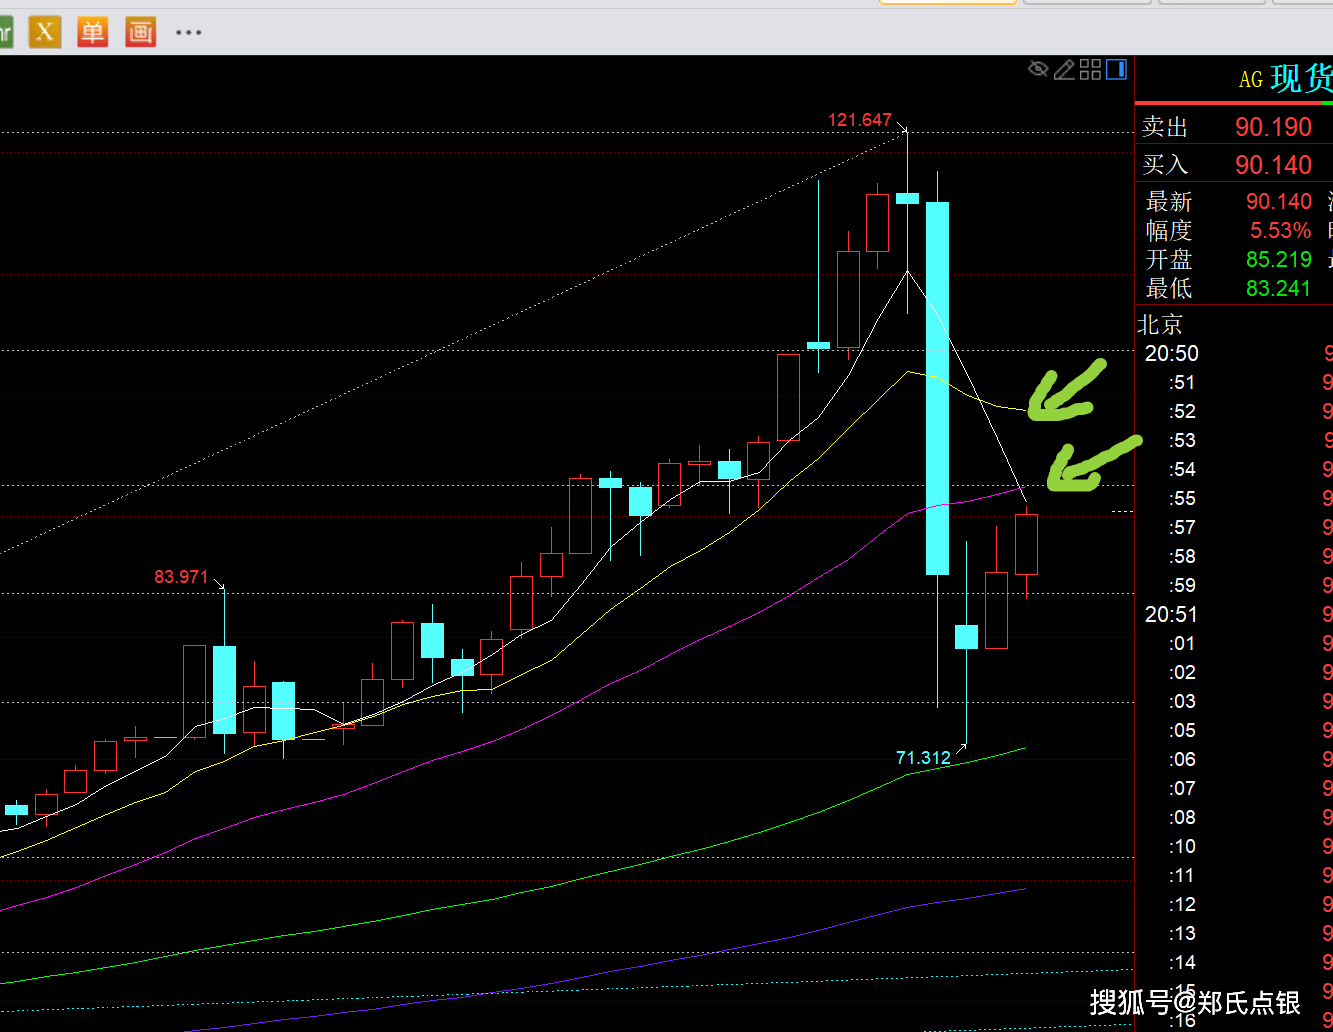This screenshot has width=1333, height=1032.
Task: Select the 20:51 row in tick list
Action: tap(1171, 615)
